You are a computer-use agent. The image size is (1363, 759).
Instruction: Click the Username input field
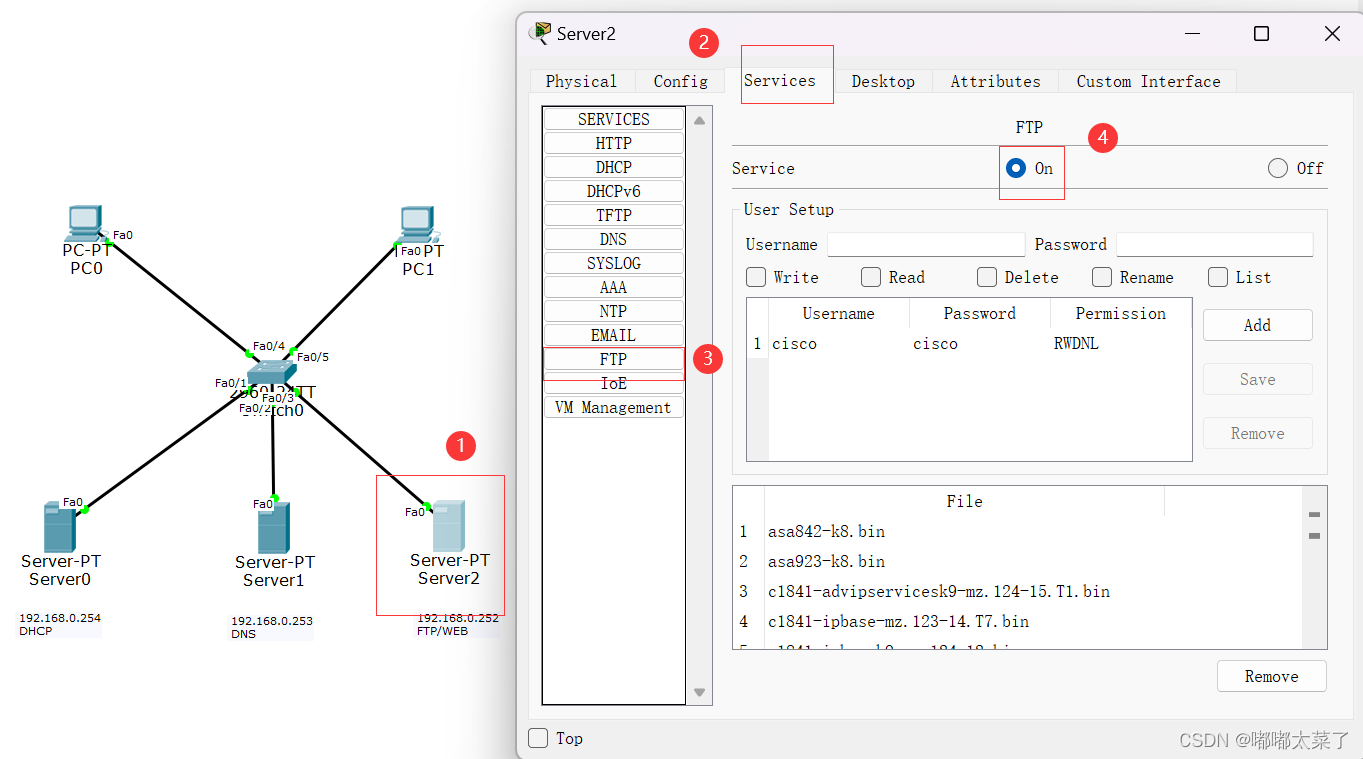926,245
